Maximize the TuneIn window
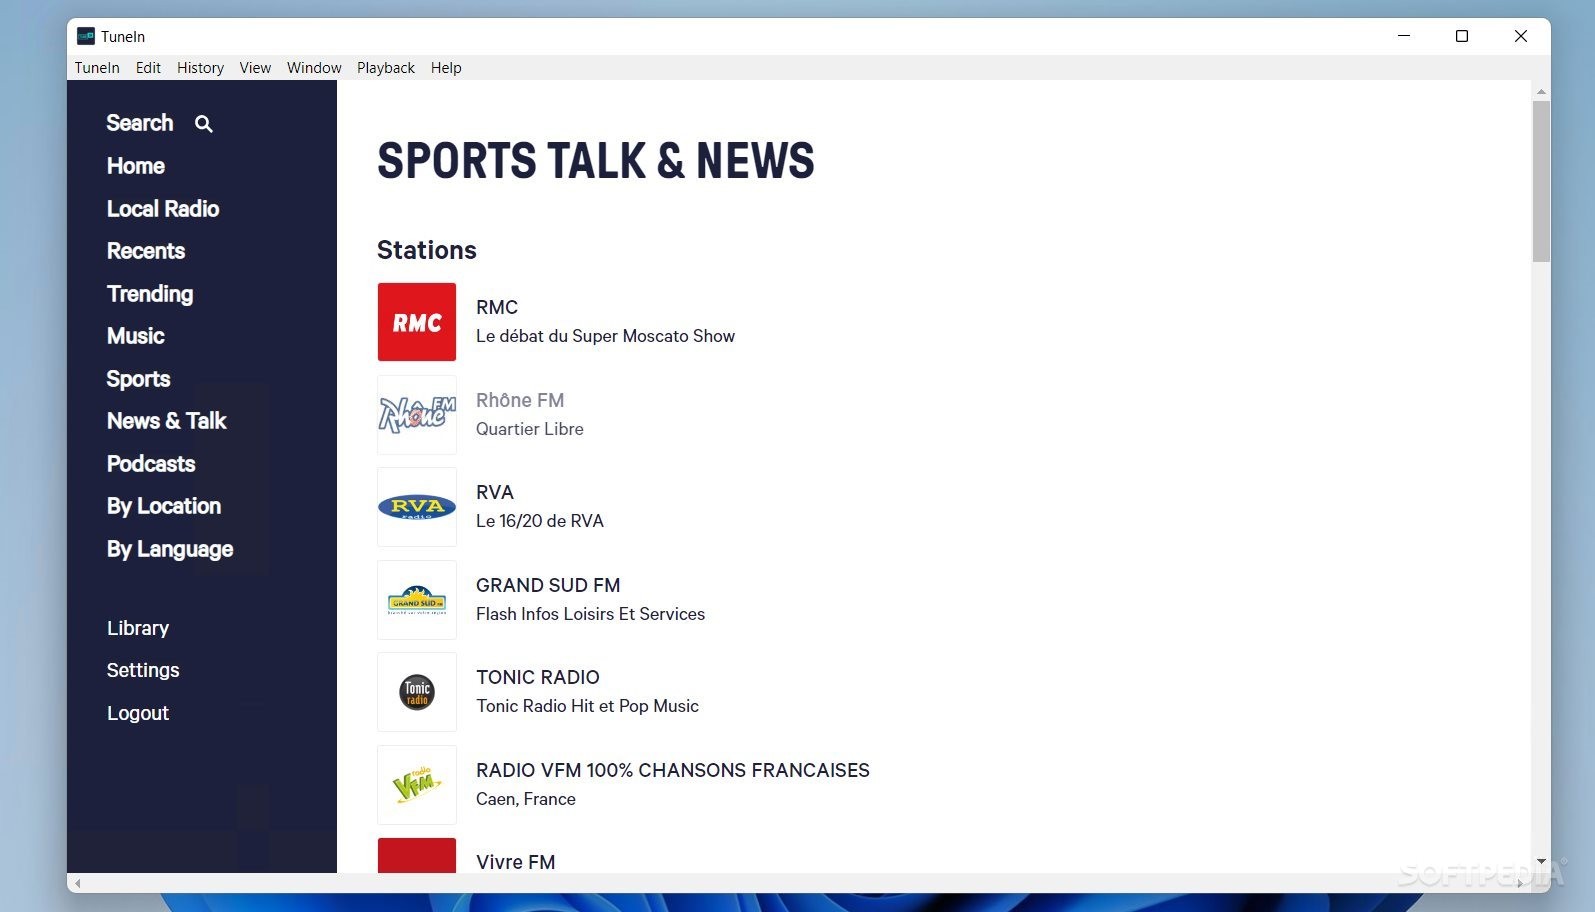1595x912 pixels. 1462,36
